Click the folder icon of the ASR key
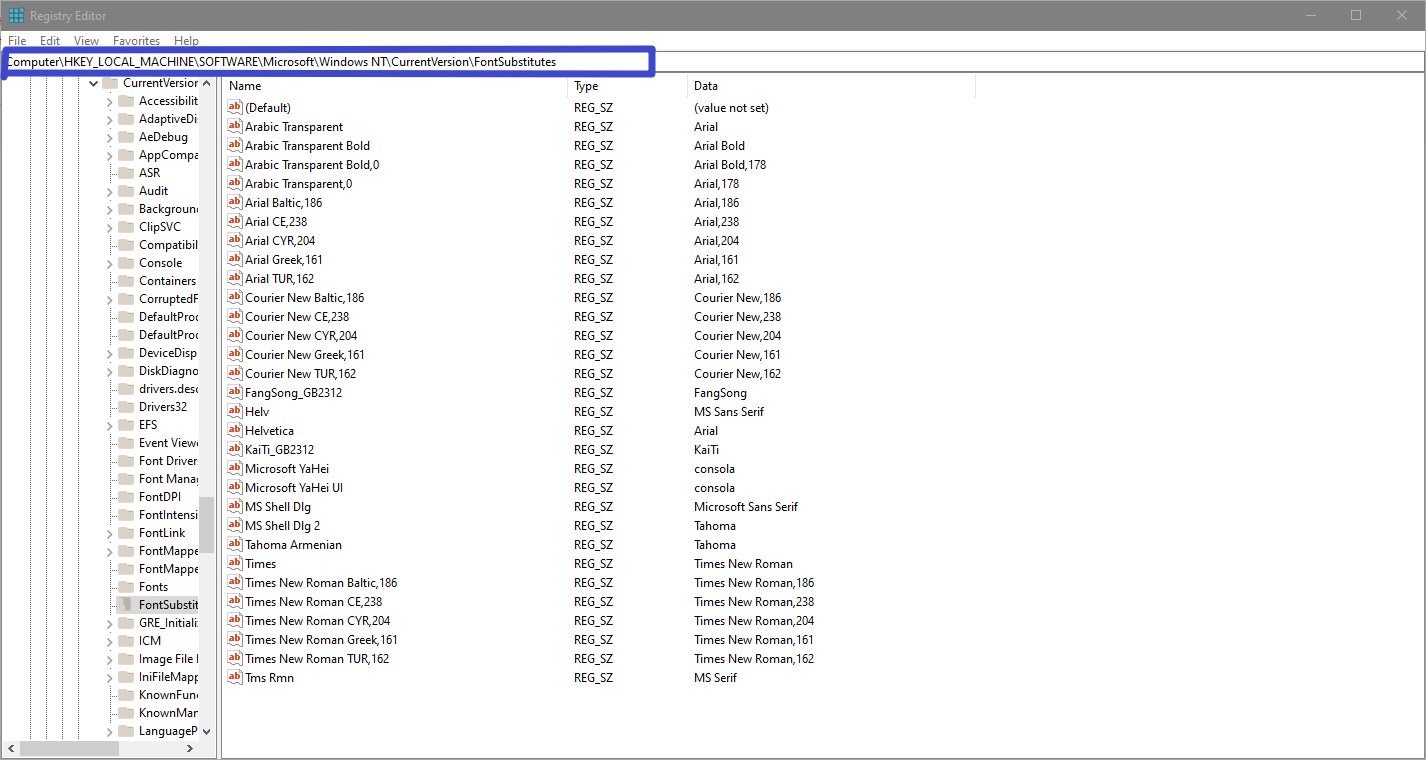 click(126, 173)
